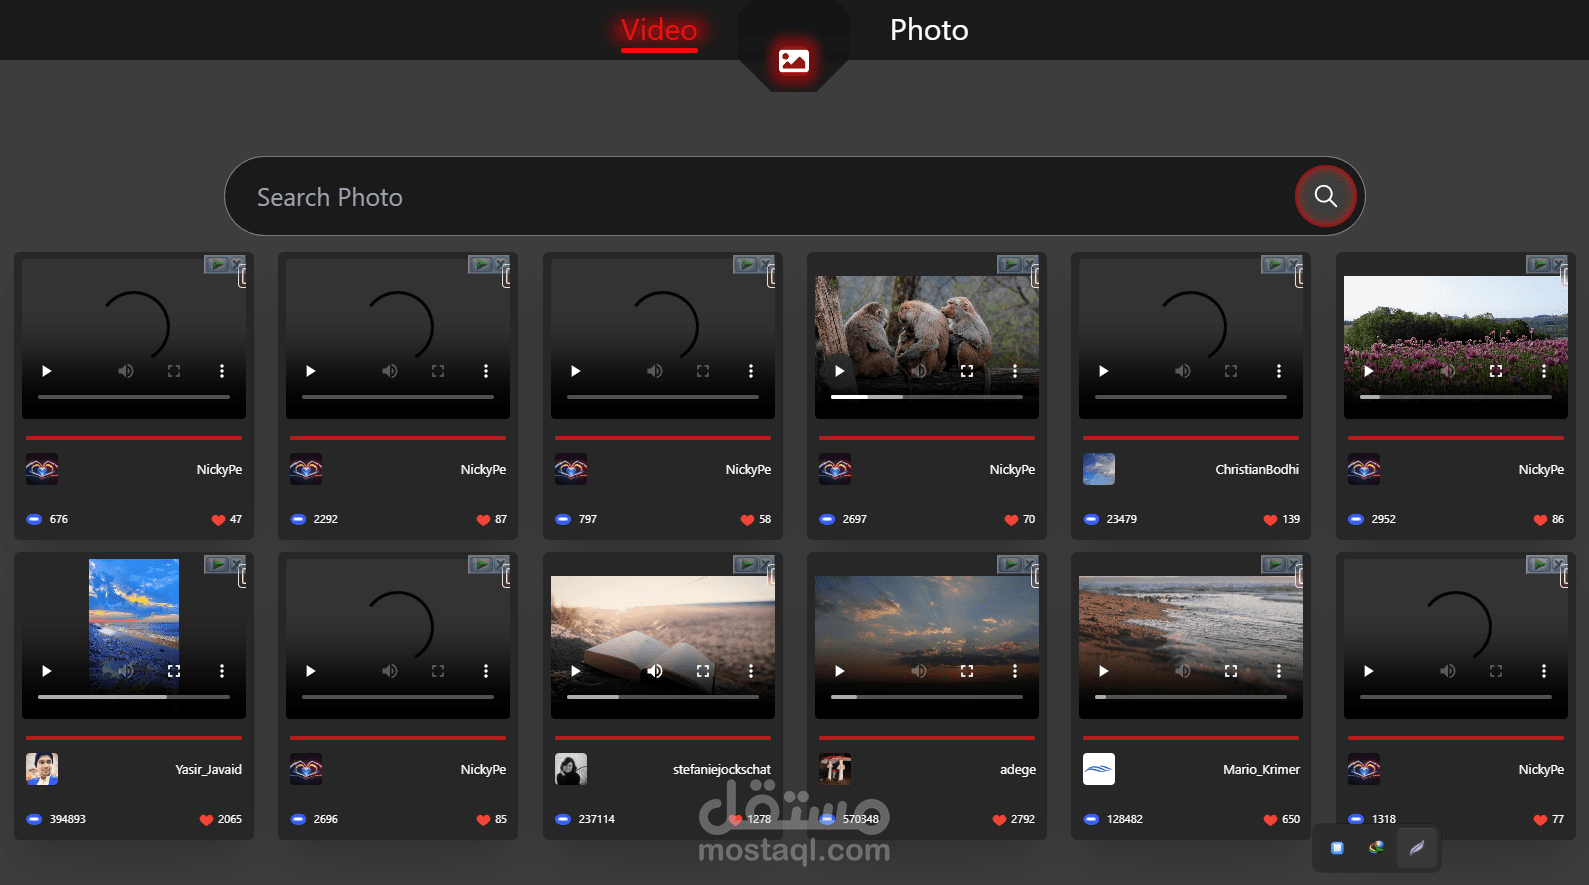Open ChristianBodhi username link
Image resolution: width=1589 pixels, height=885 pixels.
pos(1257,469)
